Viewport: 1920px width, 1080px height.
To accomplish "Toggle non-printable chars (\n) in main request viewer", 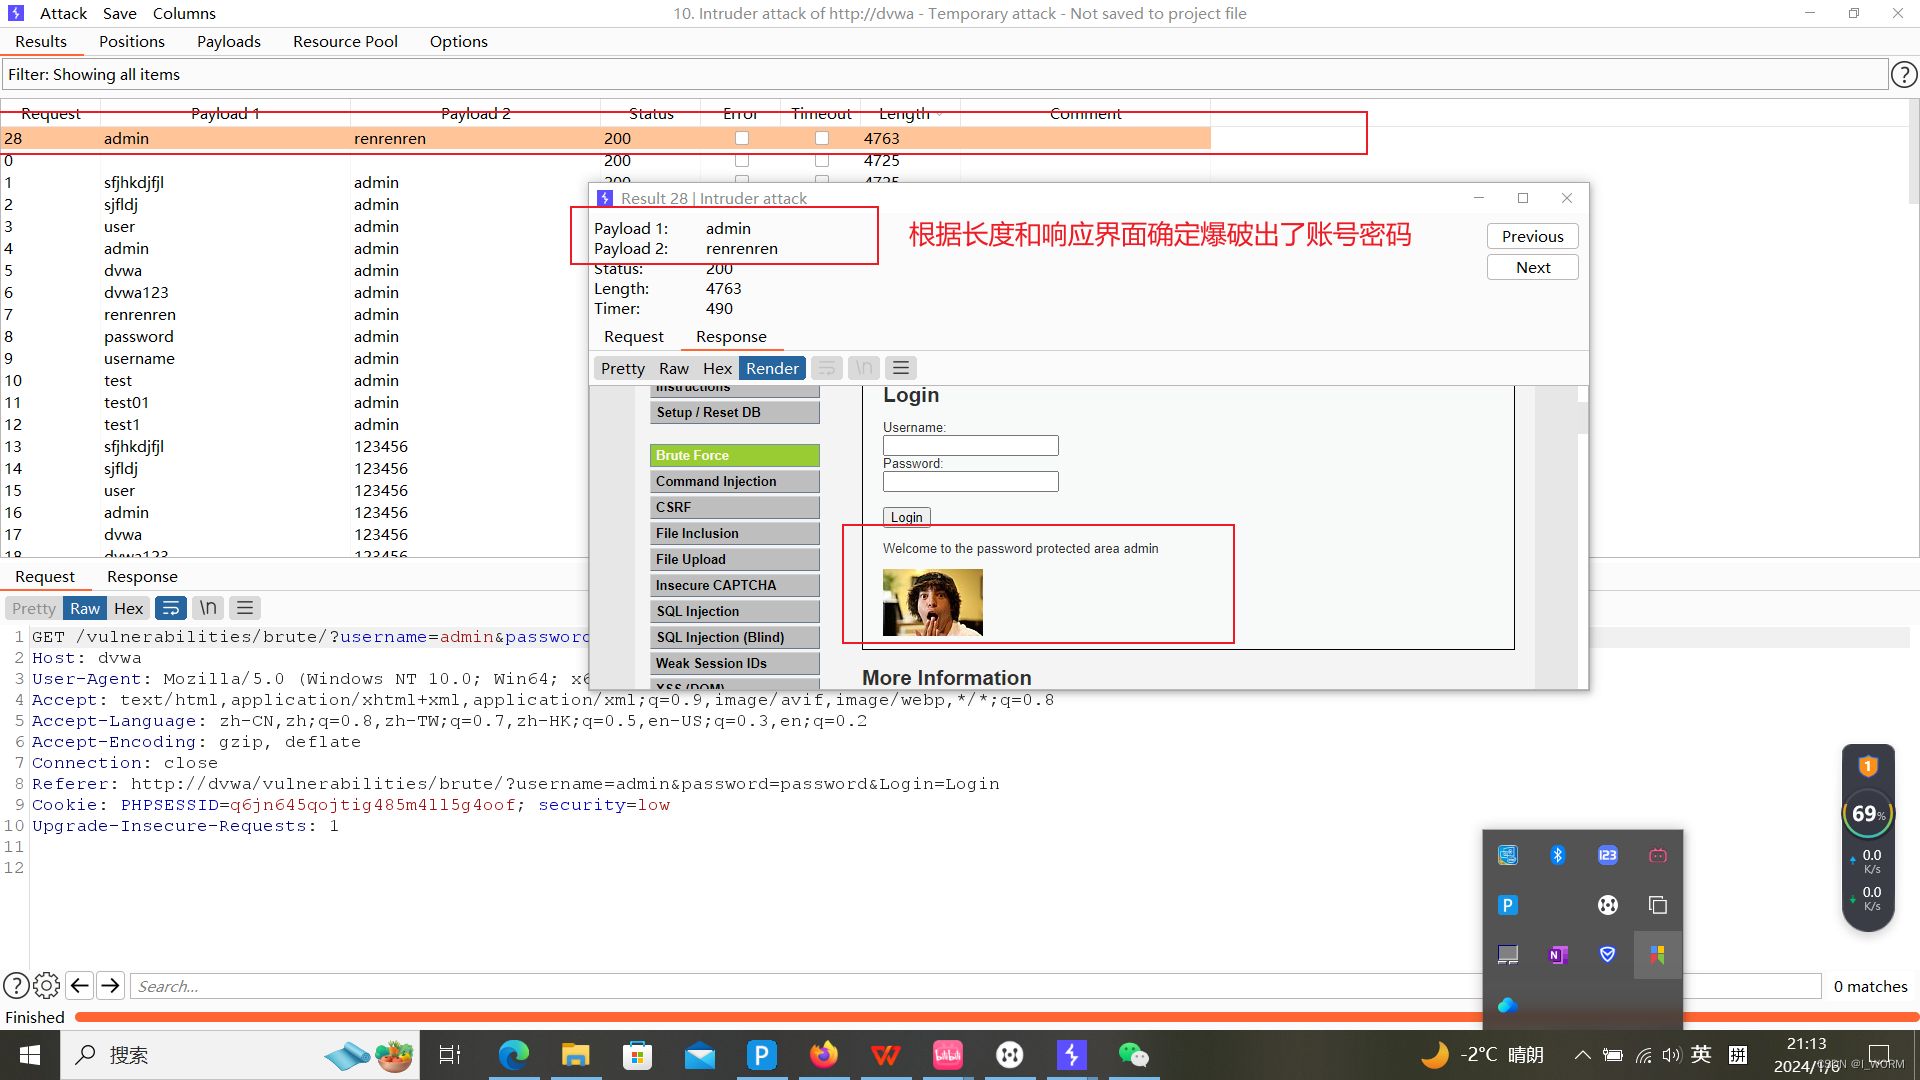I will [x=208, y=608].
